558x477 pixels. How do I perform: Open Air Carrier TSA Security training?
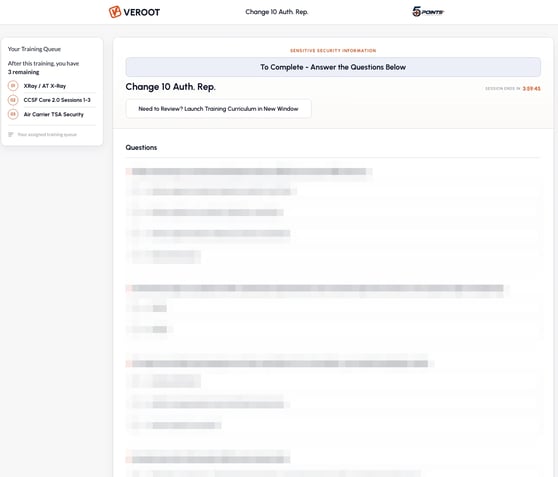[53, 114]
